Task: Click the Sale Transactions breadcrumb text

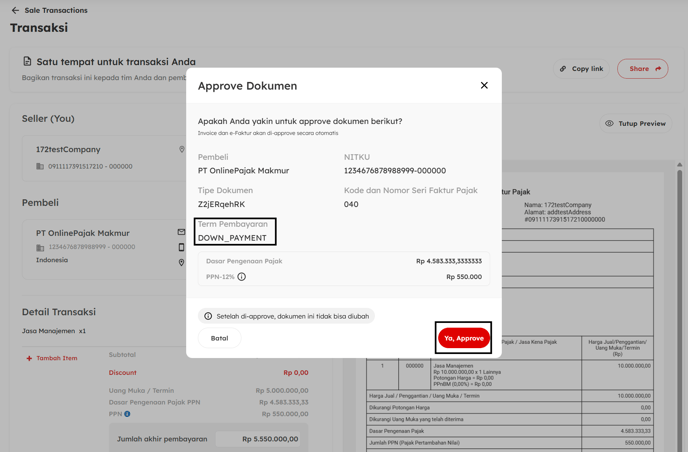Action: coord(56,10)
